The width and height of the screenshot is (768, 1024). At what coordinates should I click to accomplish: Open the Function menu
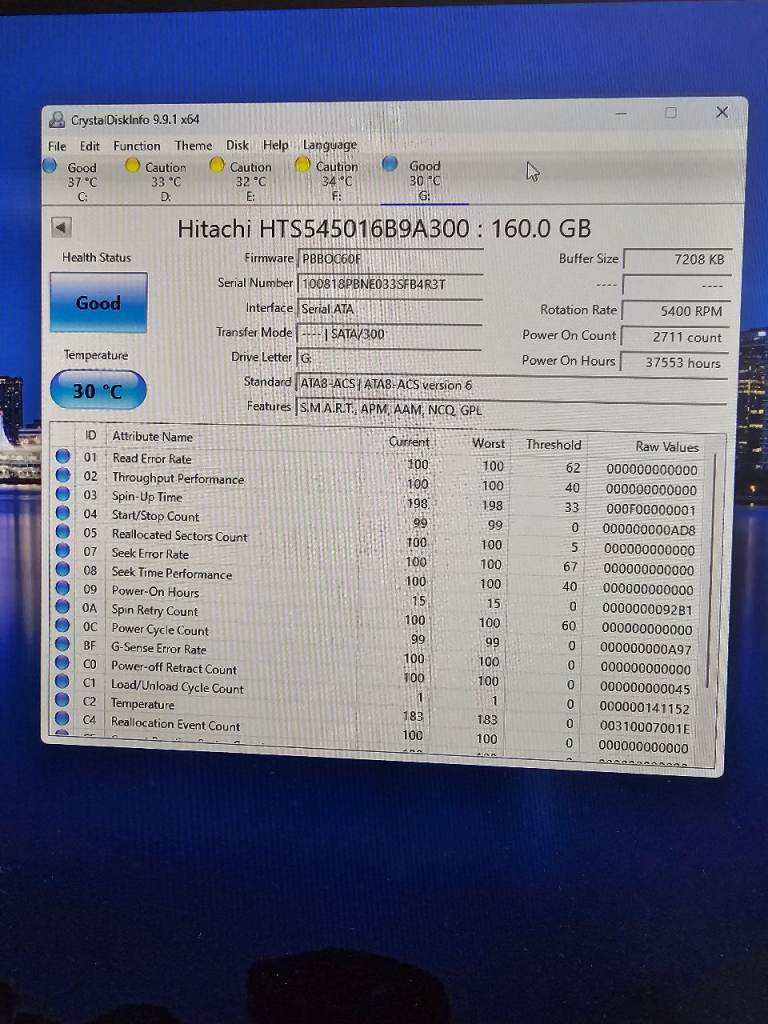tap(136, 146)
